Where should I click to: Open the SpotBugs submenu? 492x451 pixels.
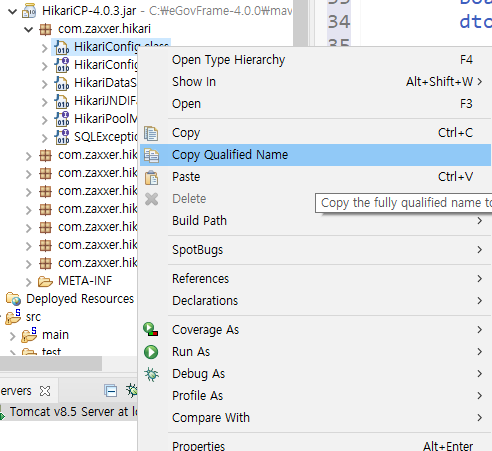click(315, 250)
